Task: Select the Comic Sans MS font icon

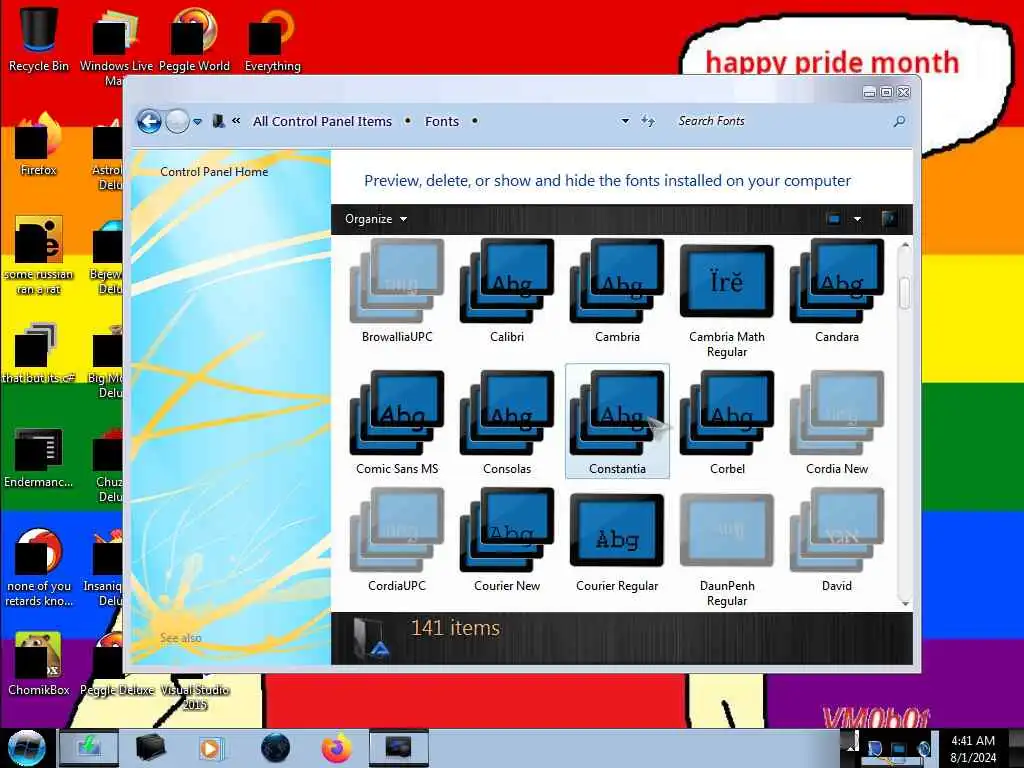Action: (397, 413)
